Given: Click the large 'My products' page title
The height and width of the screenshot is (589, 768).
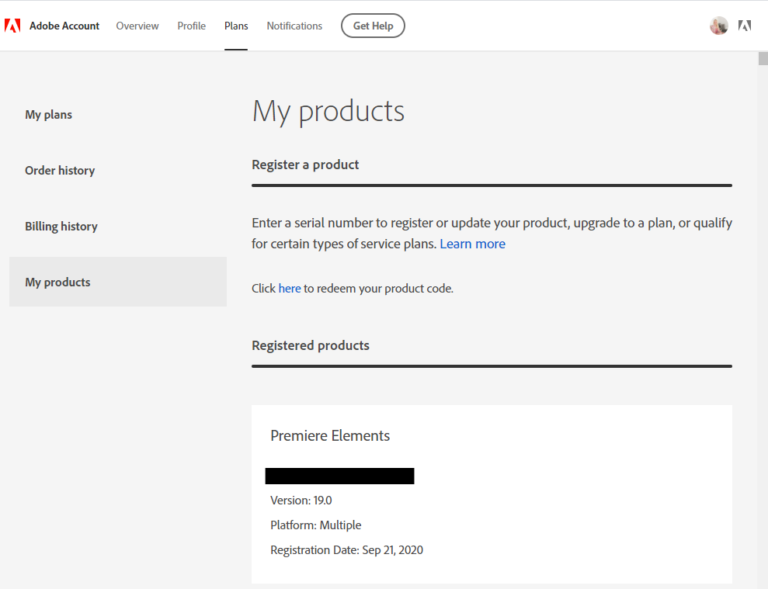Looking at the screenshot, I should [x=328, y=112].
